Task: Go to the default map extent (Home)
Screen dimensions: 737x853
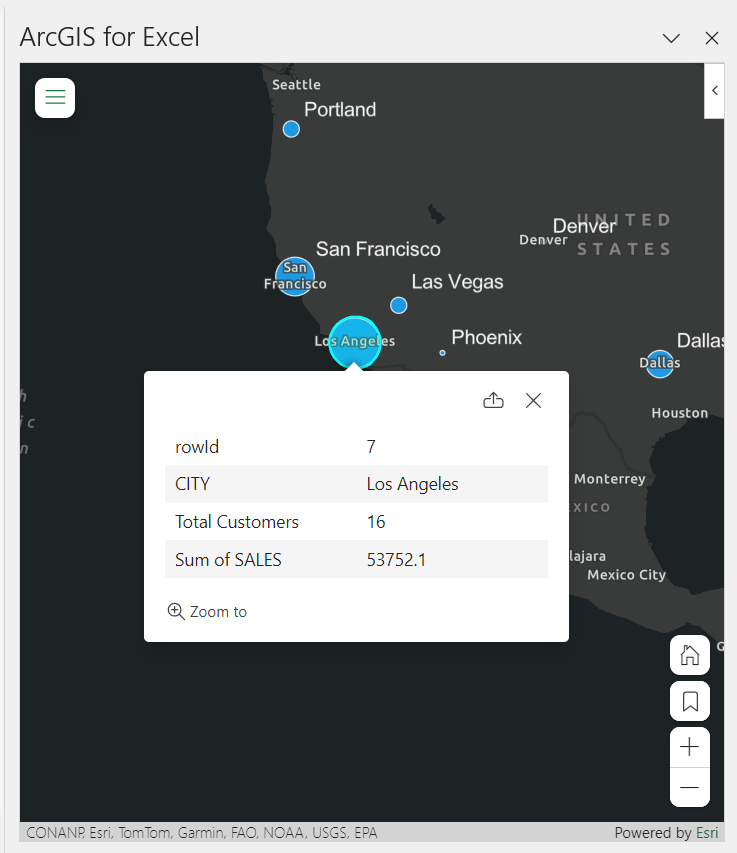Action: pyautogui.click(x=690, y=655)
